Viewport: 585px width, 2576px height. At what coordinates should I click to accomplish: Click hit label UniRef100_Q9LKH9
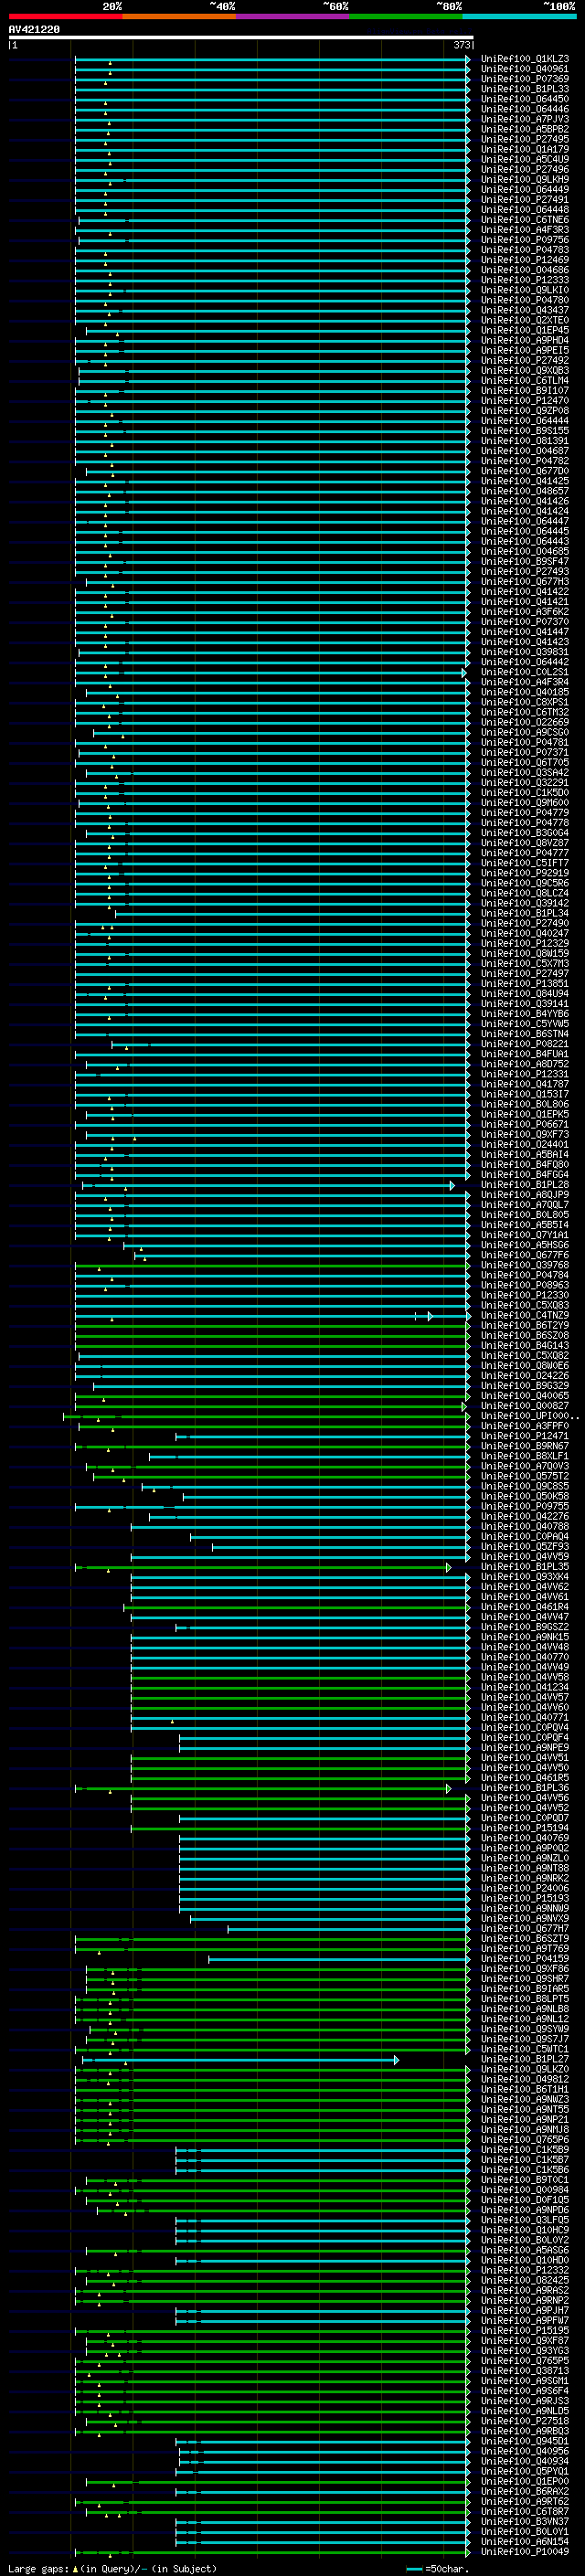pyautogui.click(x=525, y=180)
